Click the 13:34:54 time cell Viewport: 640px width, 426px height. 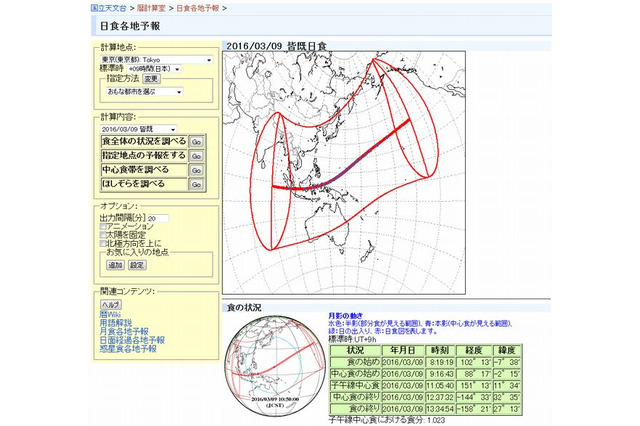click(440, 408)
